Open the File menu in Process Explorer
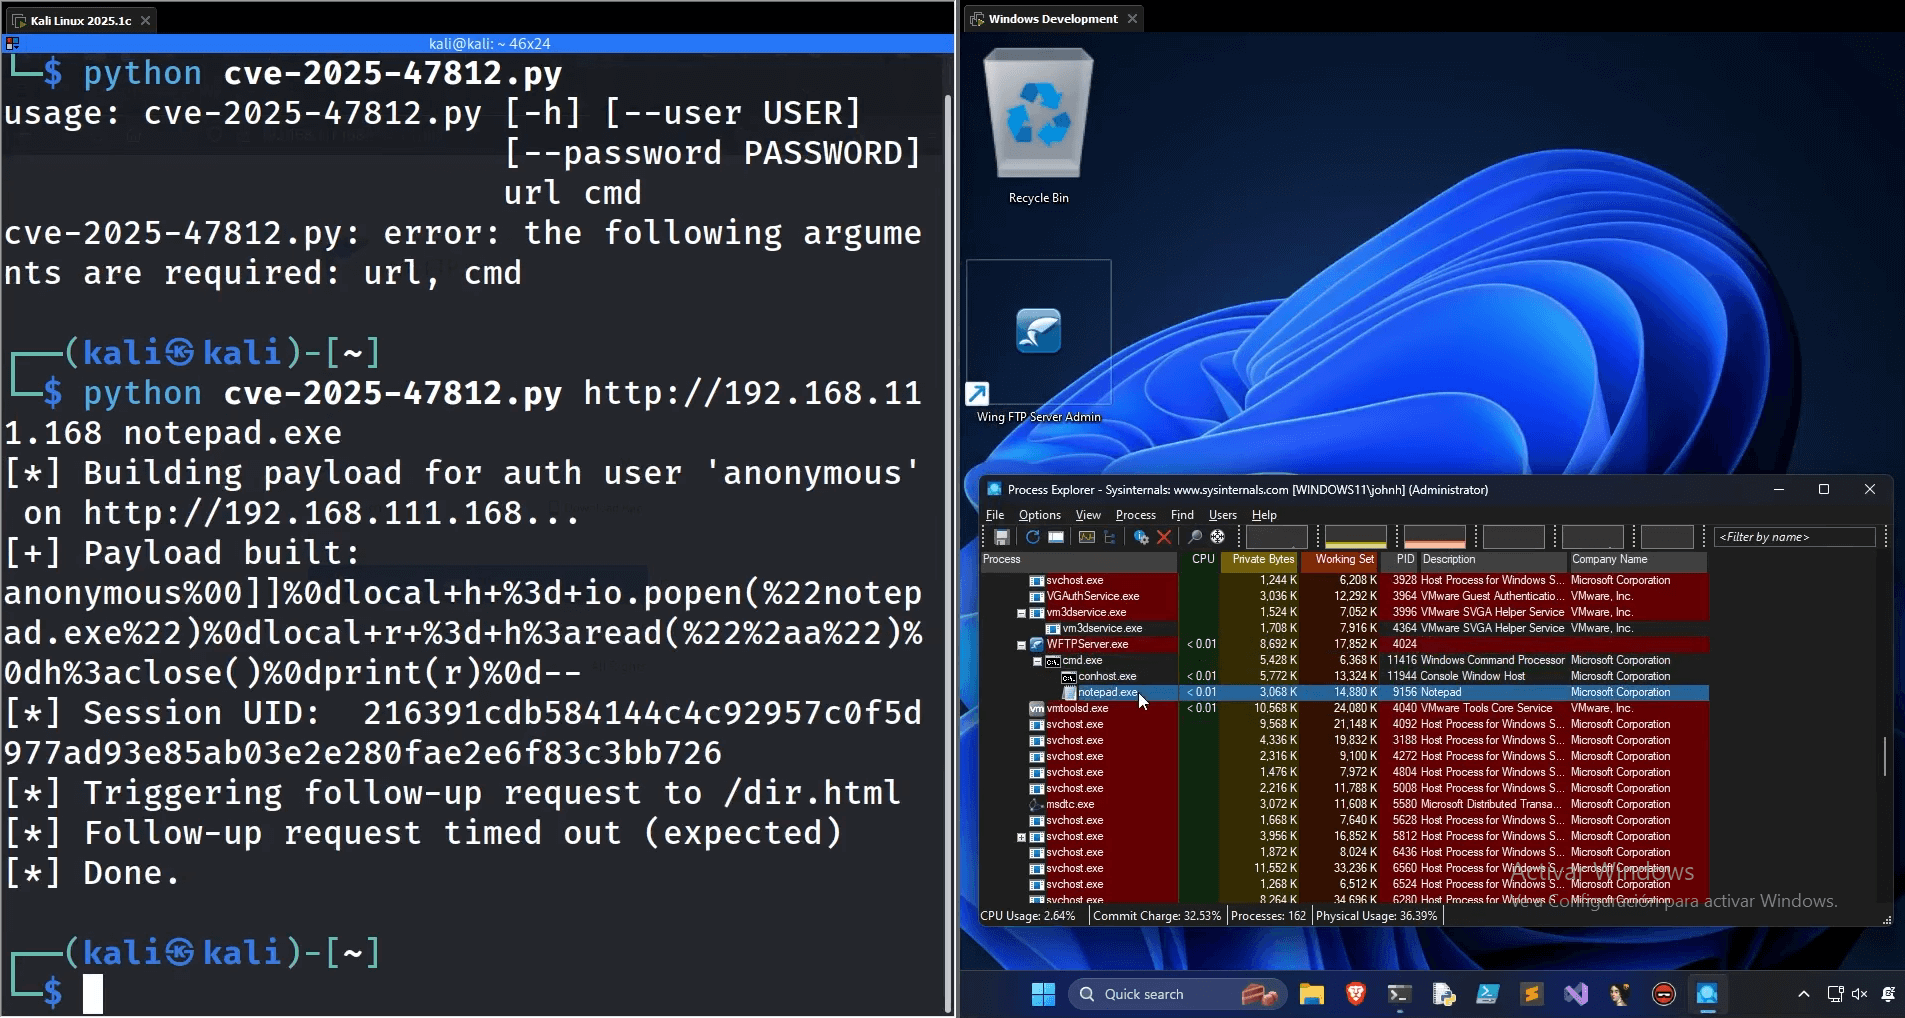 [x=995, y=515]
